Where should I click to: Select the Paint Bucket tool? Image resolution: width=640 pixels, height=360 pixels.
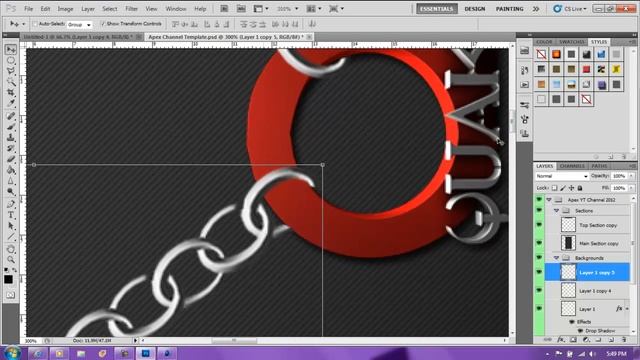[x=11, y=170]
